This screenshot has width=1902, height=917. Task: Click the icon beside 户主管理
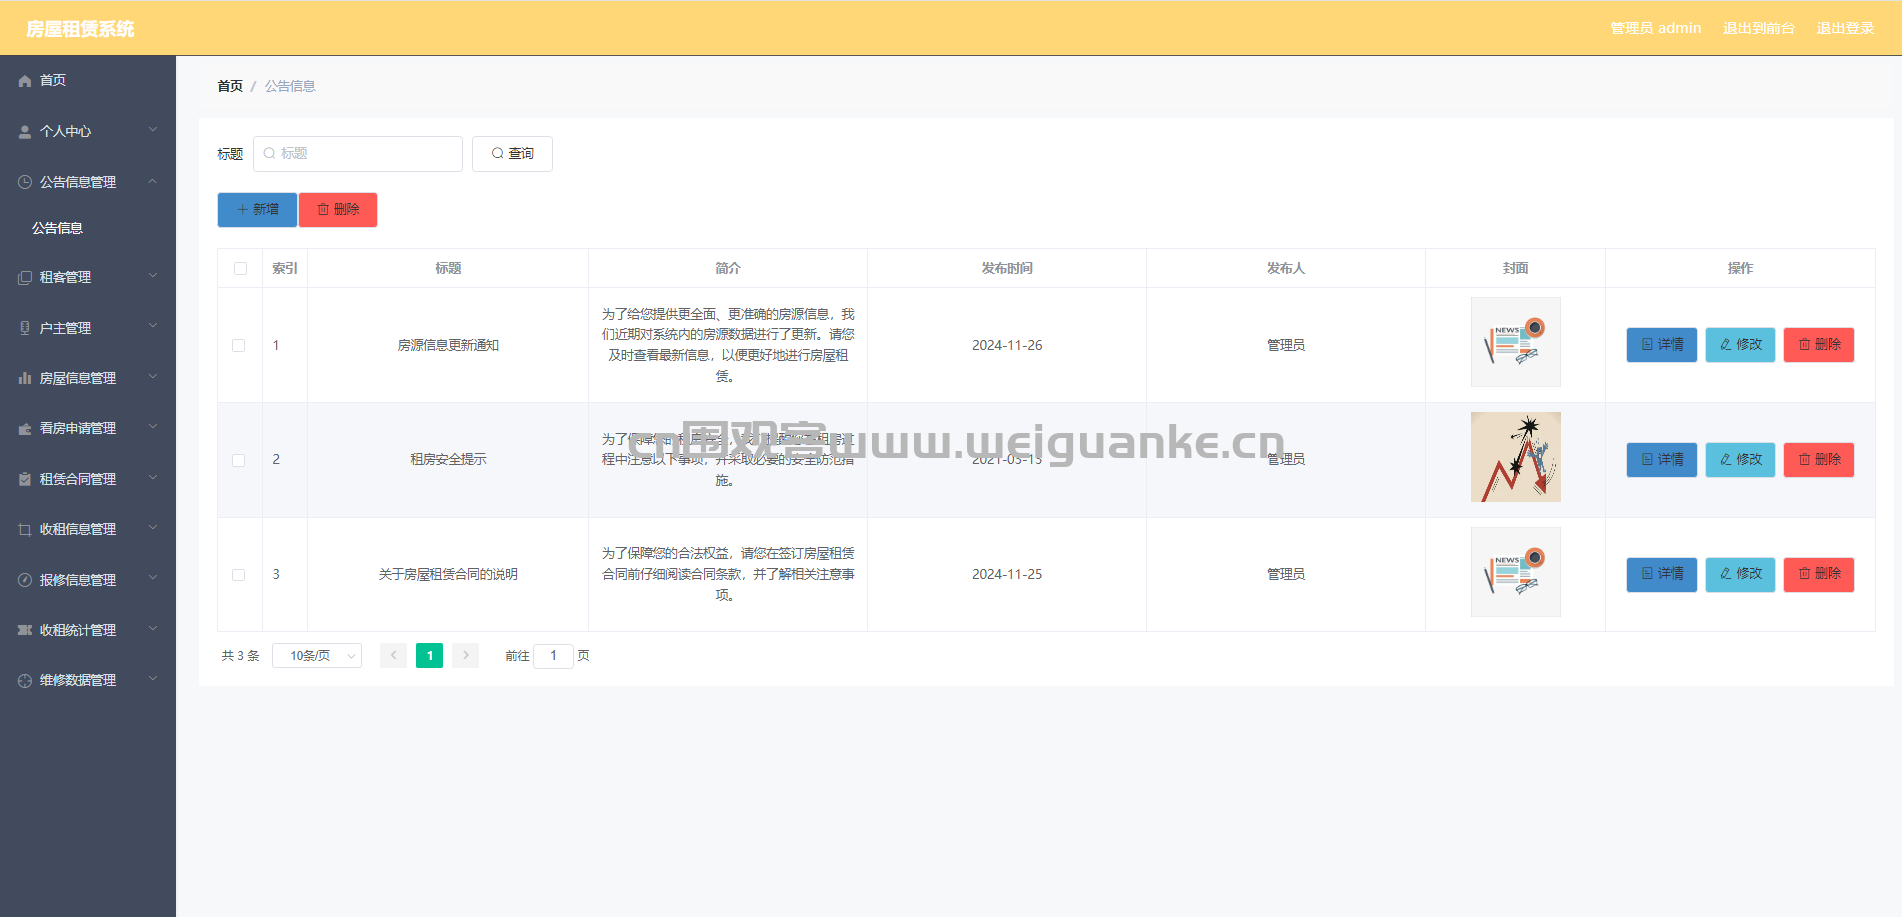[25, 328]
